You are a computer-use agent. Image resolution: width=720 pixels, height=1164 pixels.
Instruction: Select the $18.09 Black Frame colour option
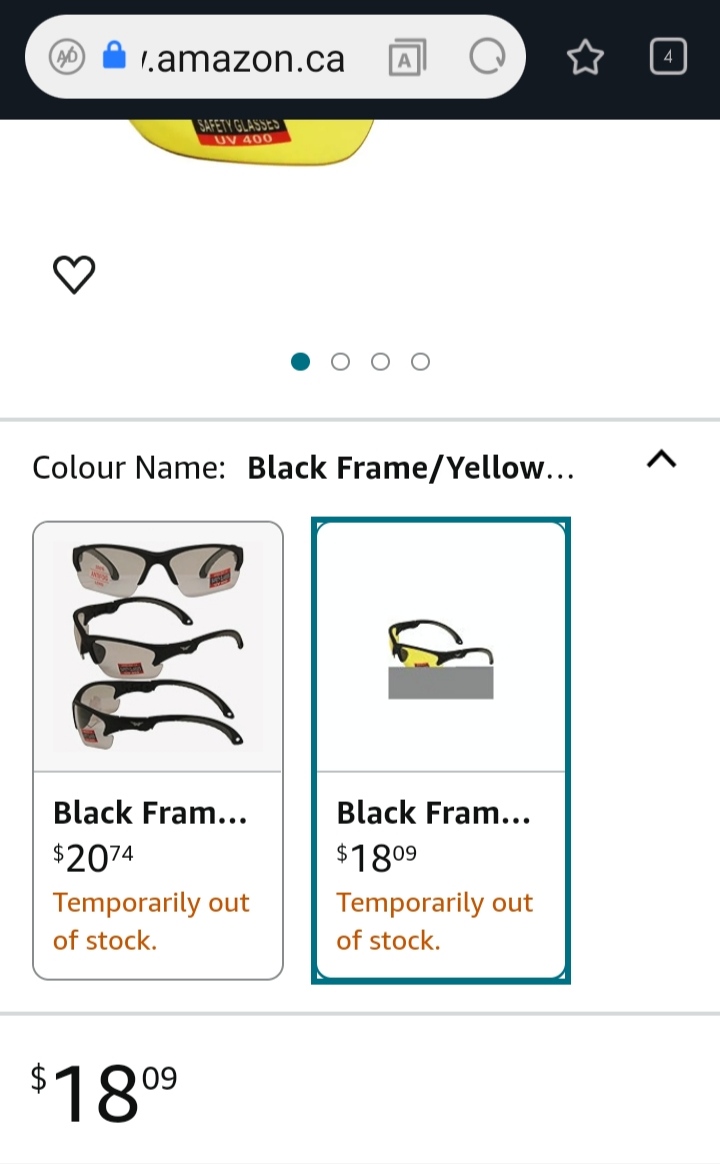(441, 875)
